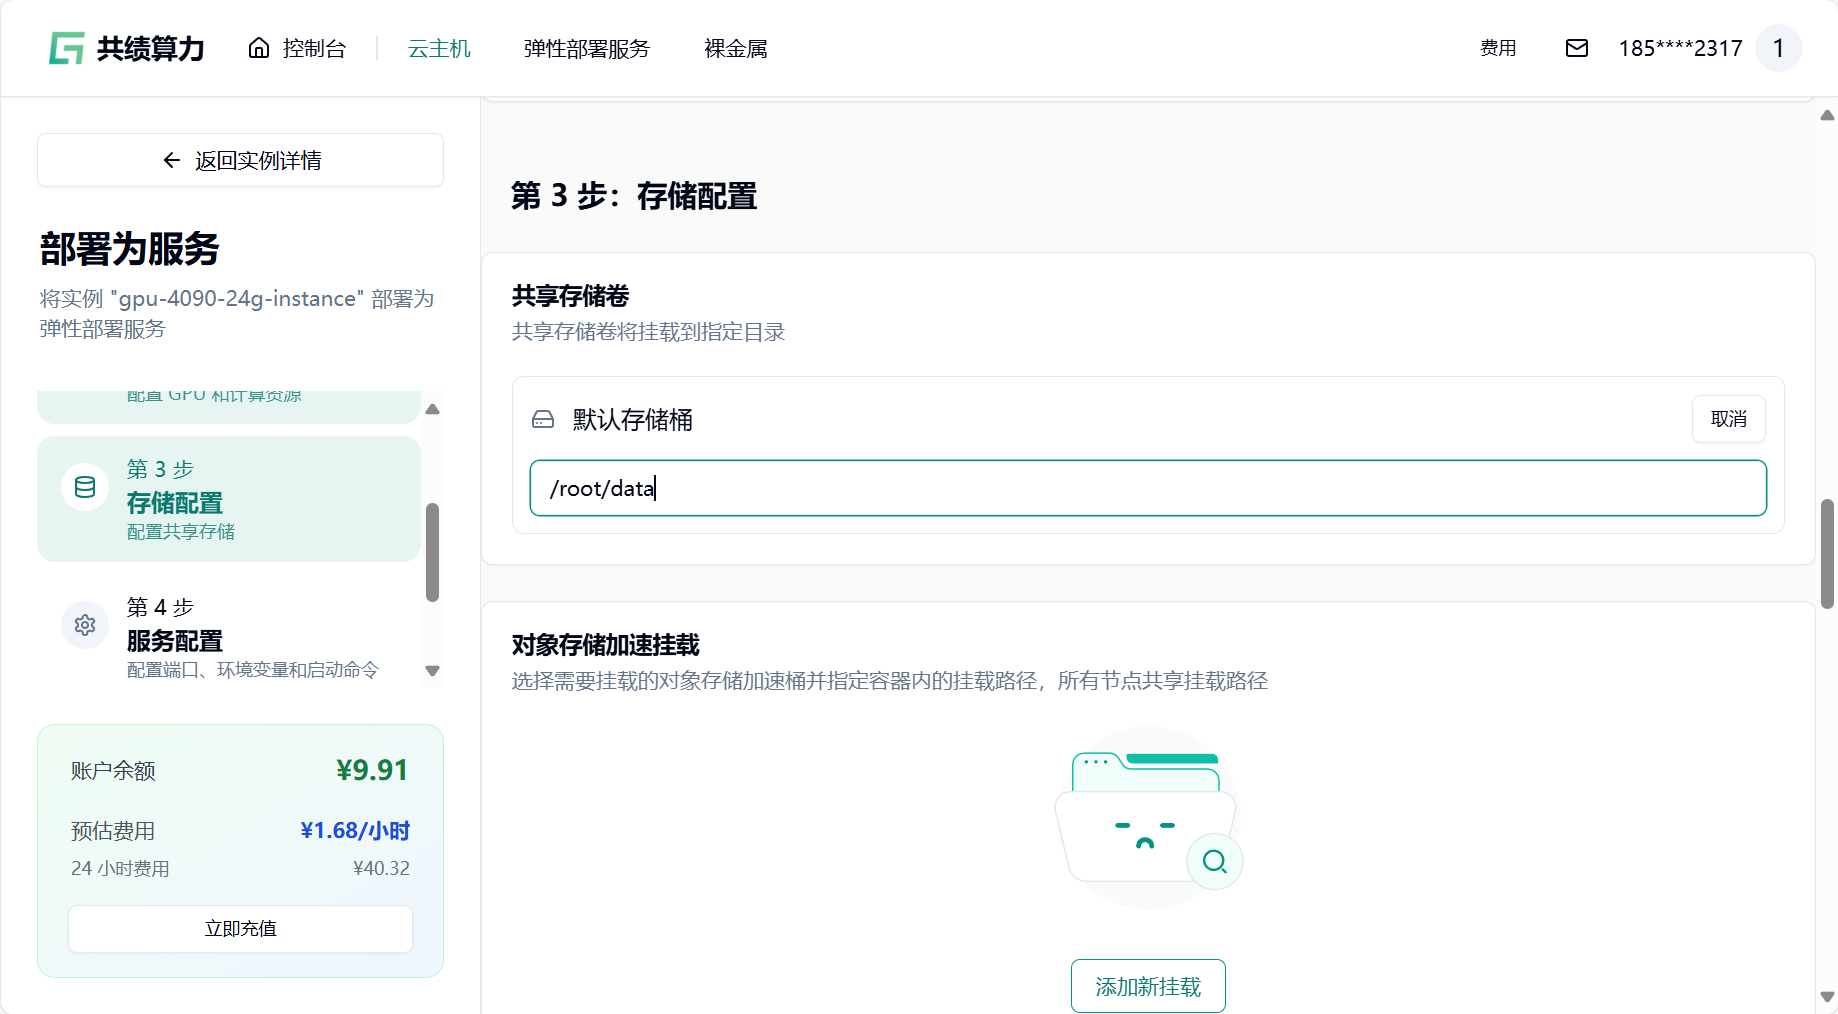Open the mail notifications icon
This screenshot has width=1838, height=1014.
(1576, 48)
